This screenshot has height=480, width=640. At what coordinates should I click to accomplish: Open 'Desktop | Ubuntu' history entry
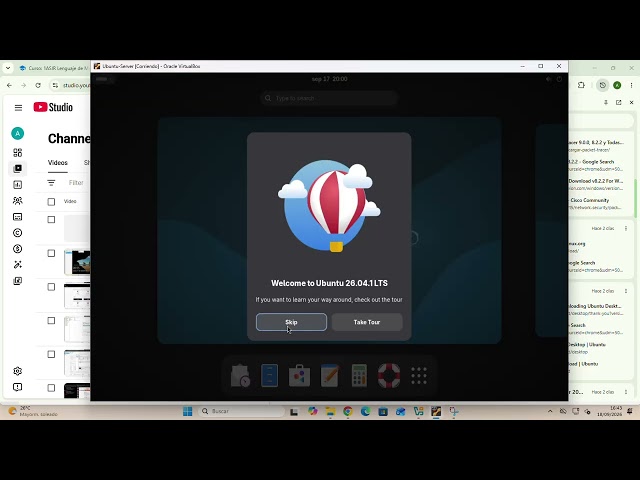(x=596, y=348)
